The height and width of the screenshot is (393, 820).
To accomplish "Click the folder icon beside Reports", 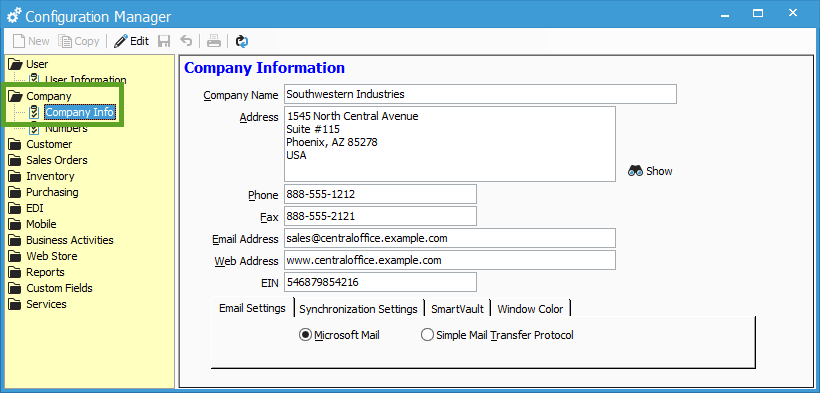I will [16, 273].
